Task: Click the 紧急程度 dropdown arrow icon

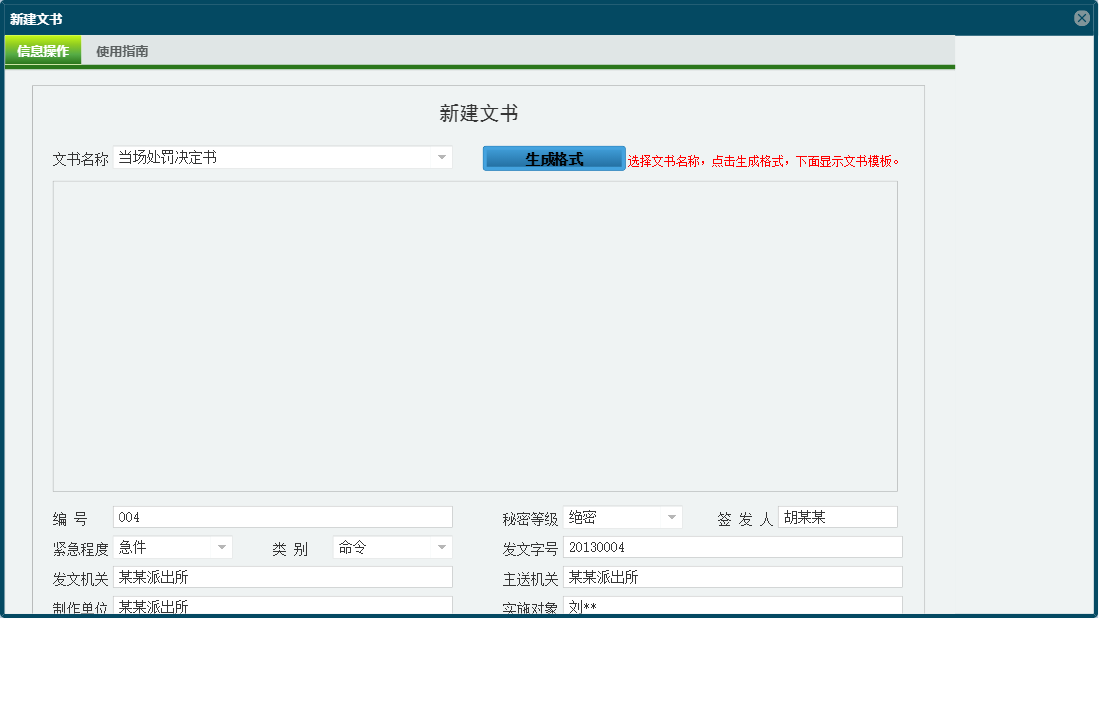Action: point(220,547)
